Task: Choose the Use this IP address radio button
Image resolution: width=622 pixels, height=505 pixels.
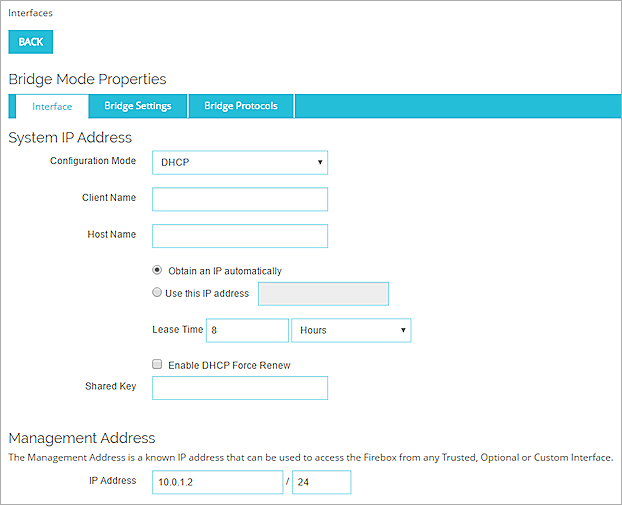Action: [x=157, y=293]
